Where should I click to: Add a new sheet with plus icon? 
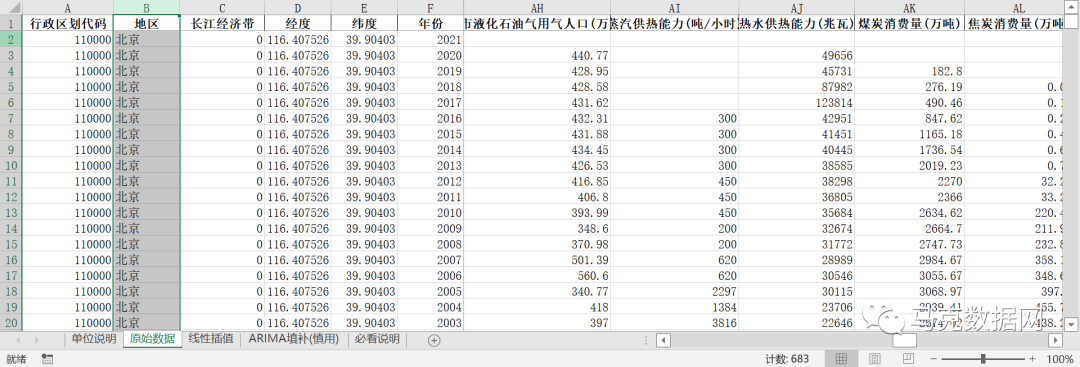pyautogui.click(x=434, y=340)
